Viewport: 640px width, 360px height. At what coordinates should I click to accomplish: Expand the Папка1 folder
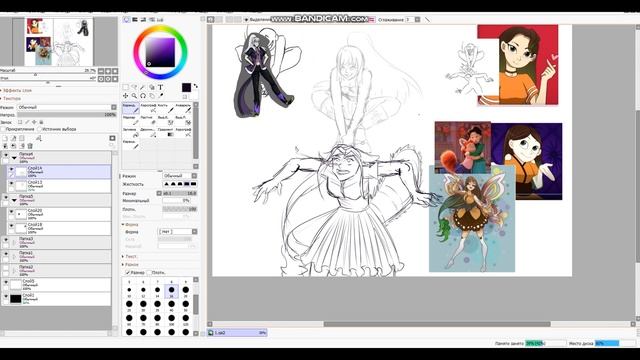(x=14, y=257)
